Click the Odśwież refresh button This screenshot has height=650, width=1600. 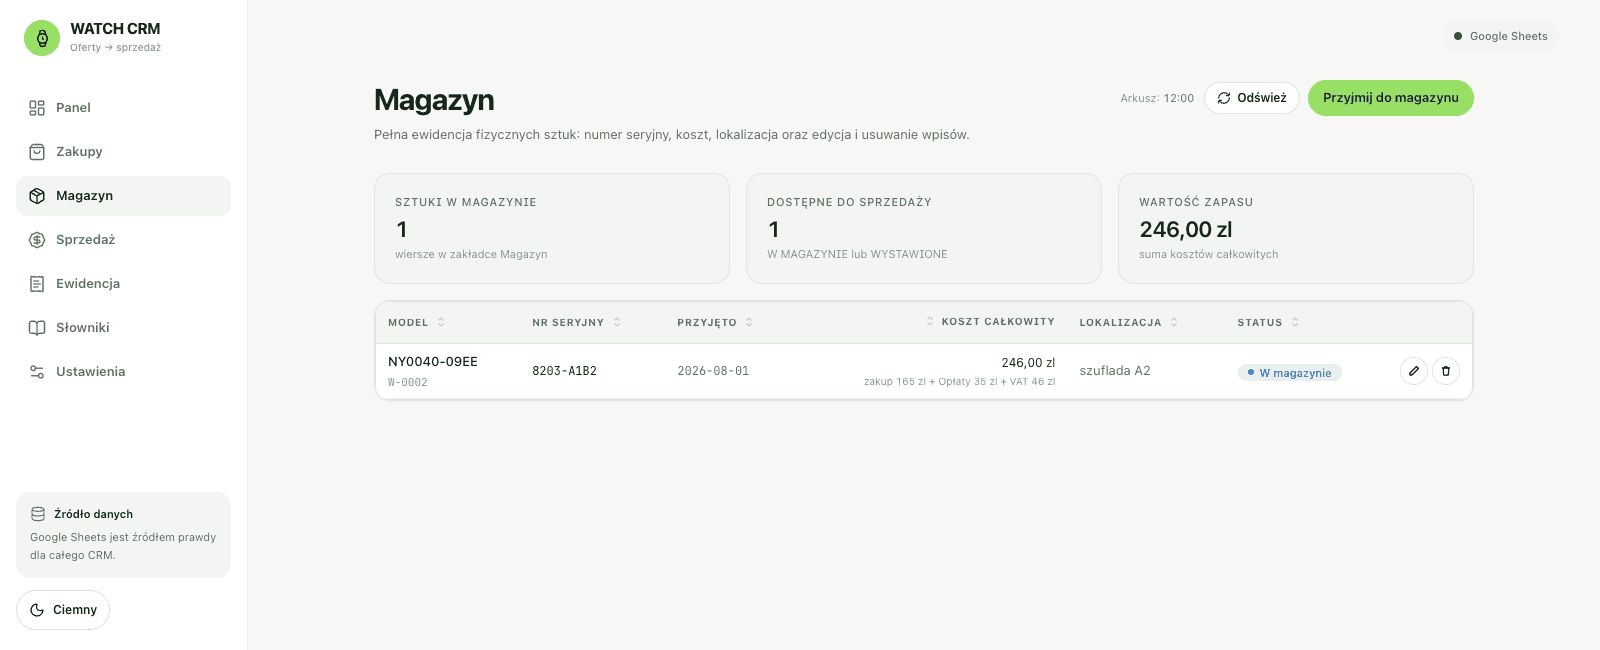tap(1252, 98)
